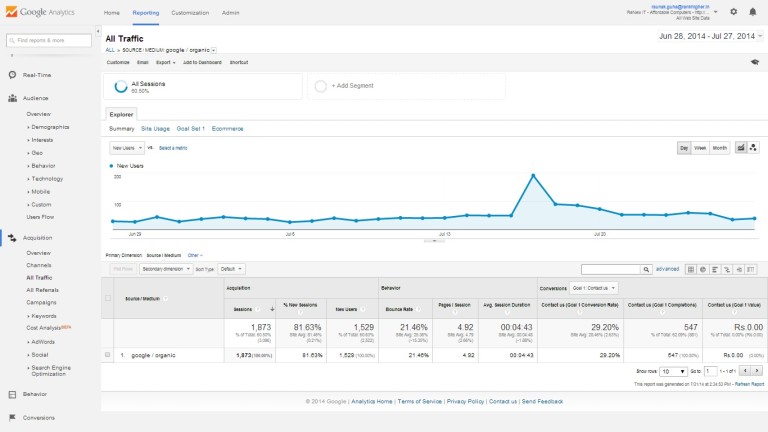Screen dimensions: 768x432
Task: Switch to motion chart view icon
Action: point(753,147)
